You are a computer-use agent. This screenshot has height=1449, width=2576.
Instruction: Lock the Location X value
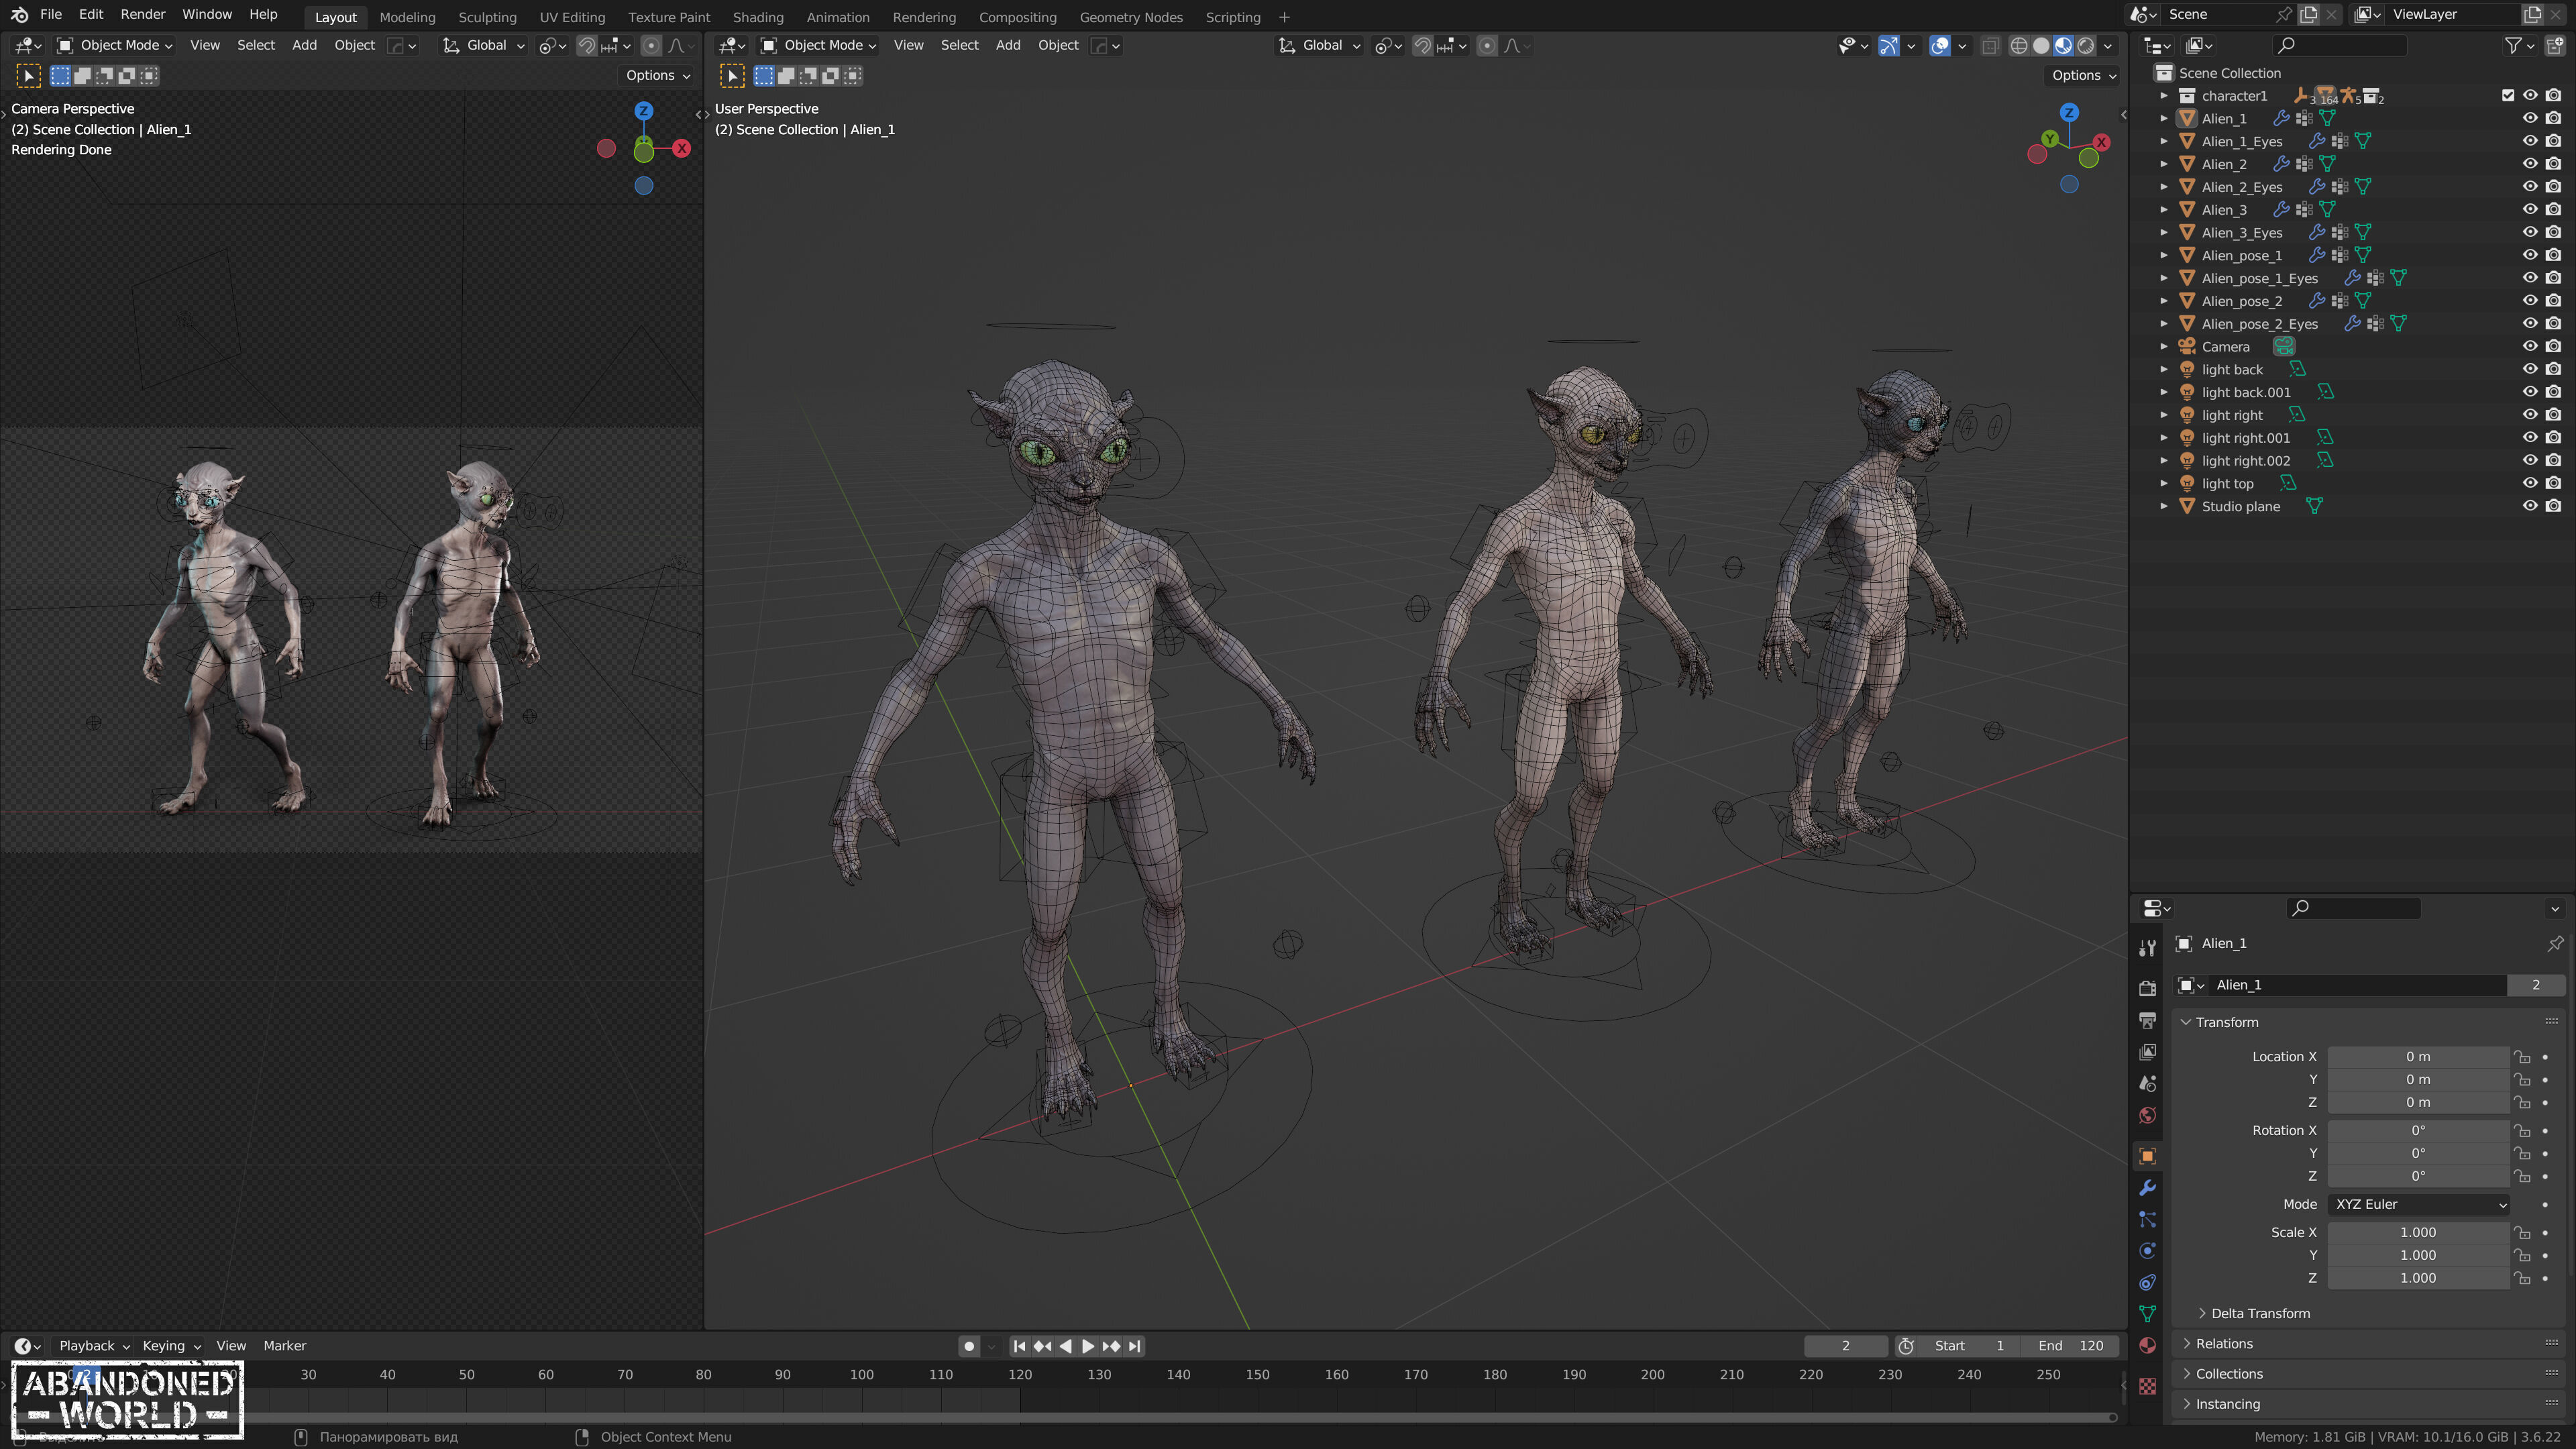click(2523, 1057)
